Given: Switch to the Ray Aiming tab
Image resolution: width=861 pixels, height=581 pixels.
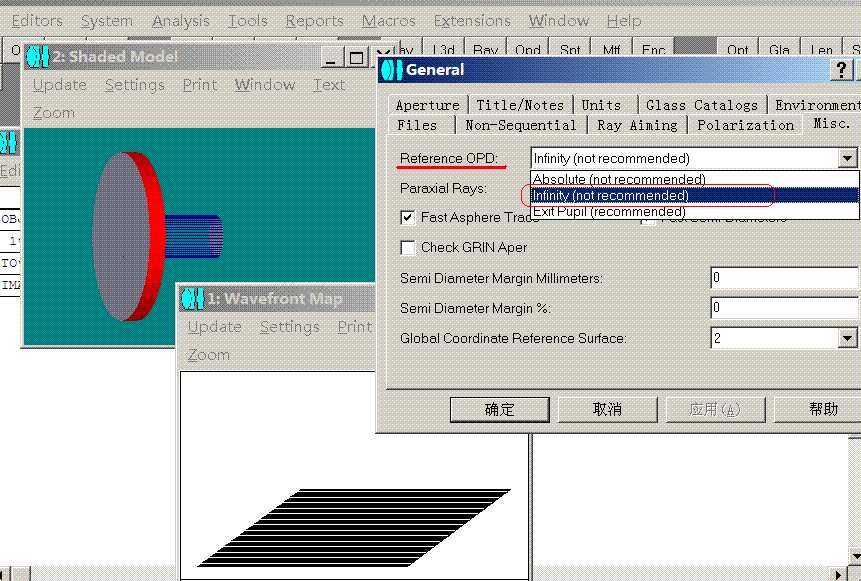Looking at the screenshot, I should 638,125.
